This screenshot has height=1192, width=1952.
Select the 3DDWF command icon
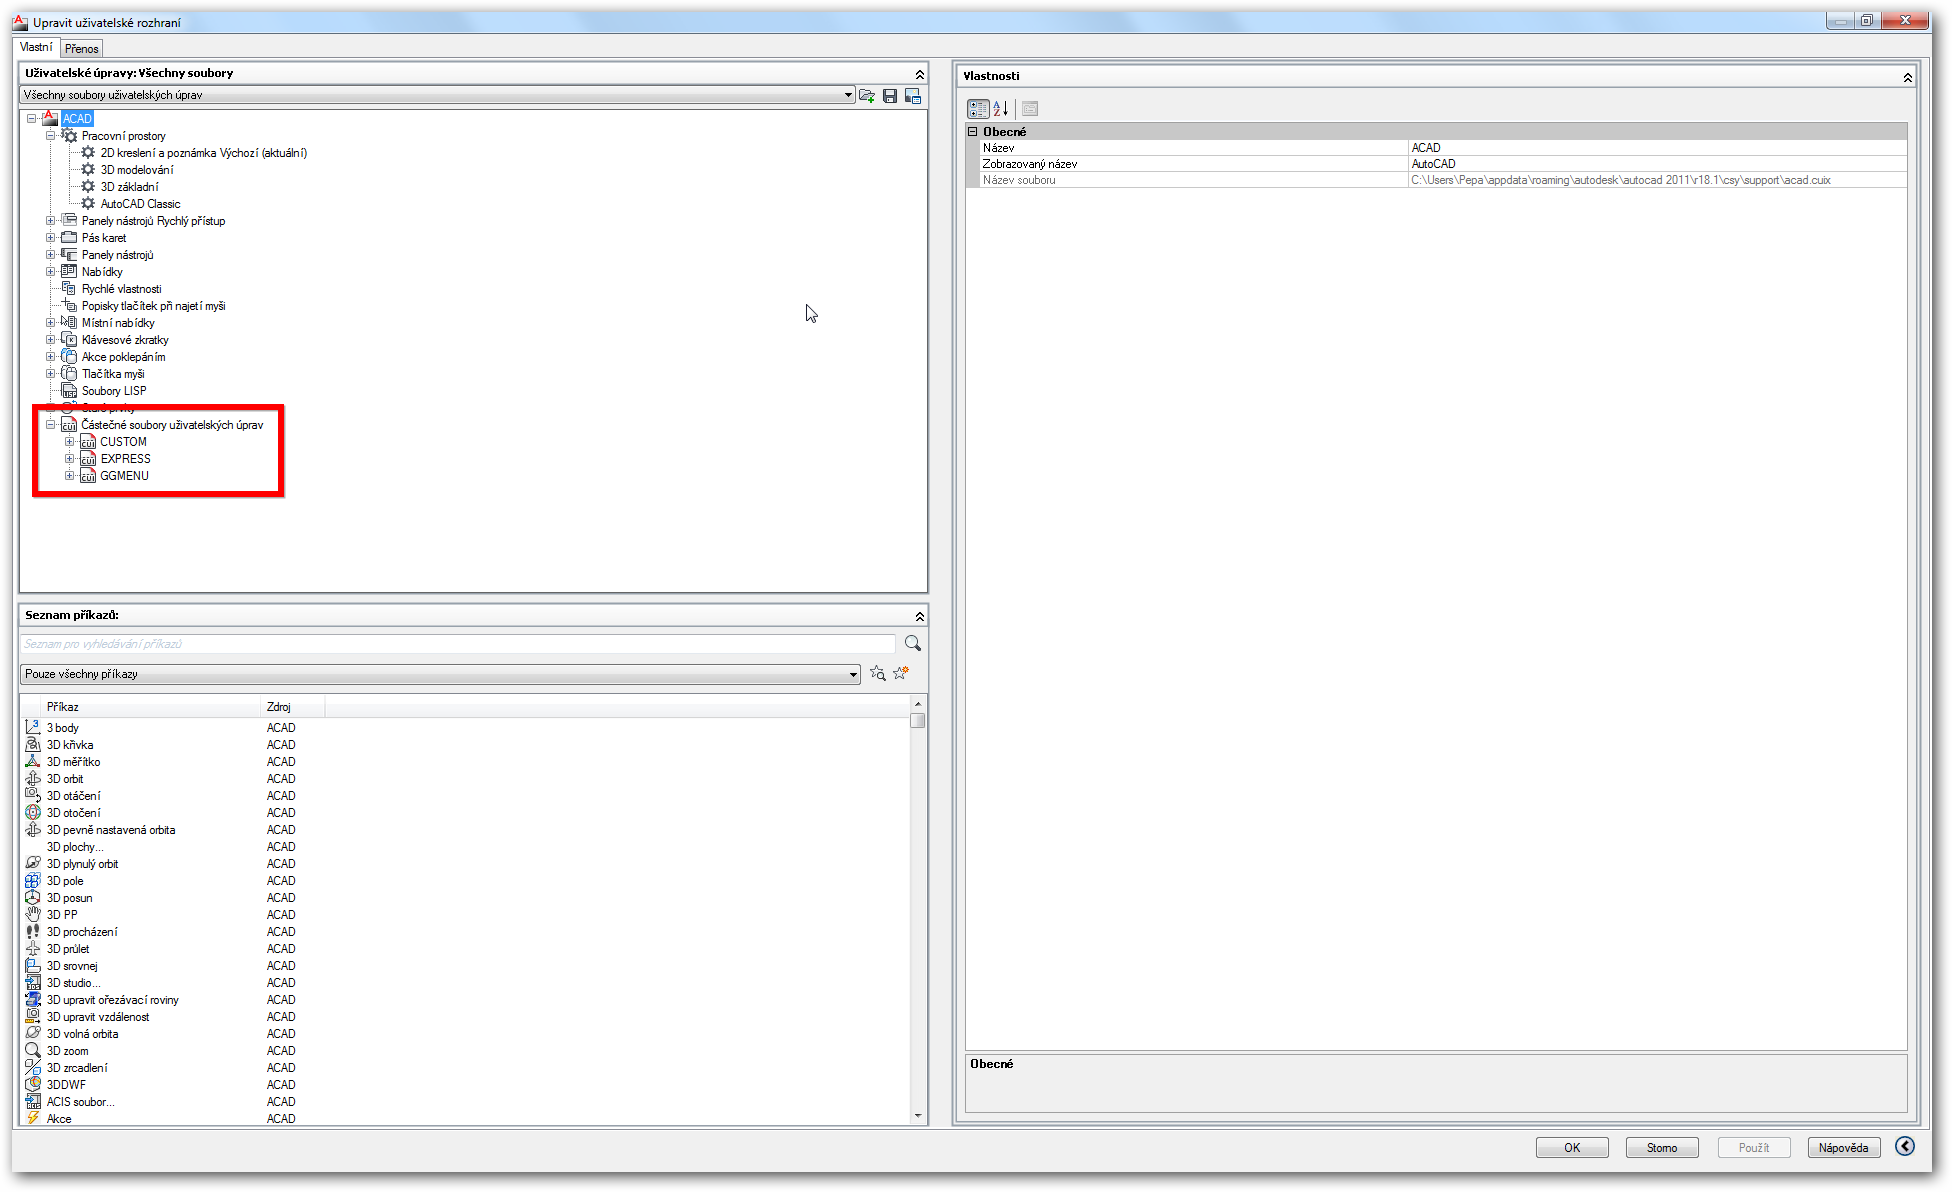coord(33,1084)
